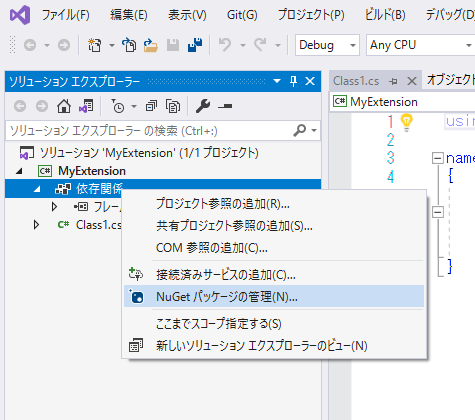Open the Git(G) menu

pos(242,15)
